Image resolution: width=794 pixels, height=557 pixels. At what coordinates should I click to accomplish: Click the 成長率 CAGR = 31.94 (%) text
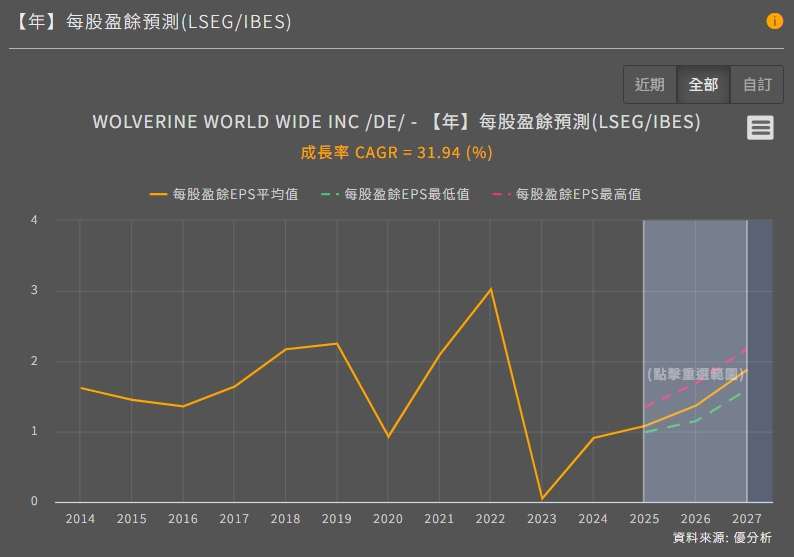[396, 152]
